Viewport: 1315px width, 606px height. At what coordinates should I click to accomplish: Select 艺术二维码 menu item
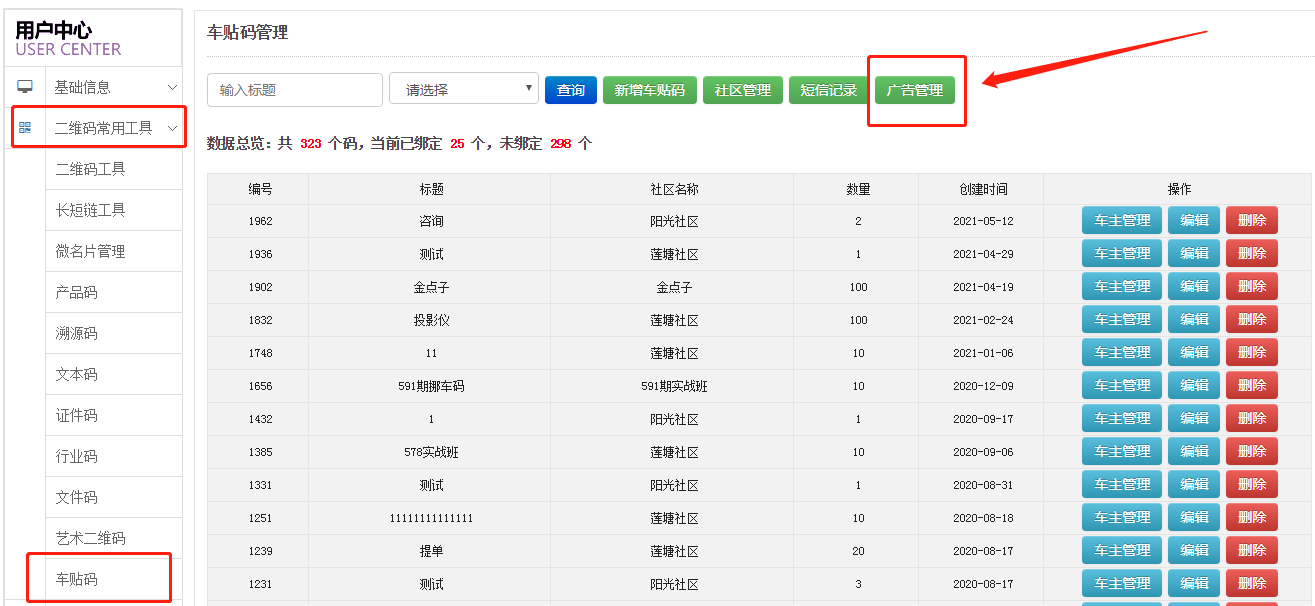tap(90, 538)
